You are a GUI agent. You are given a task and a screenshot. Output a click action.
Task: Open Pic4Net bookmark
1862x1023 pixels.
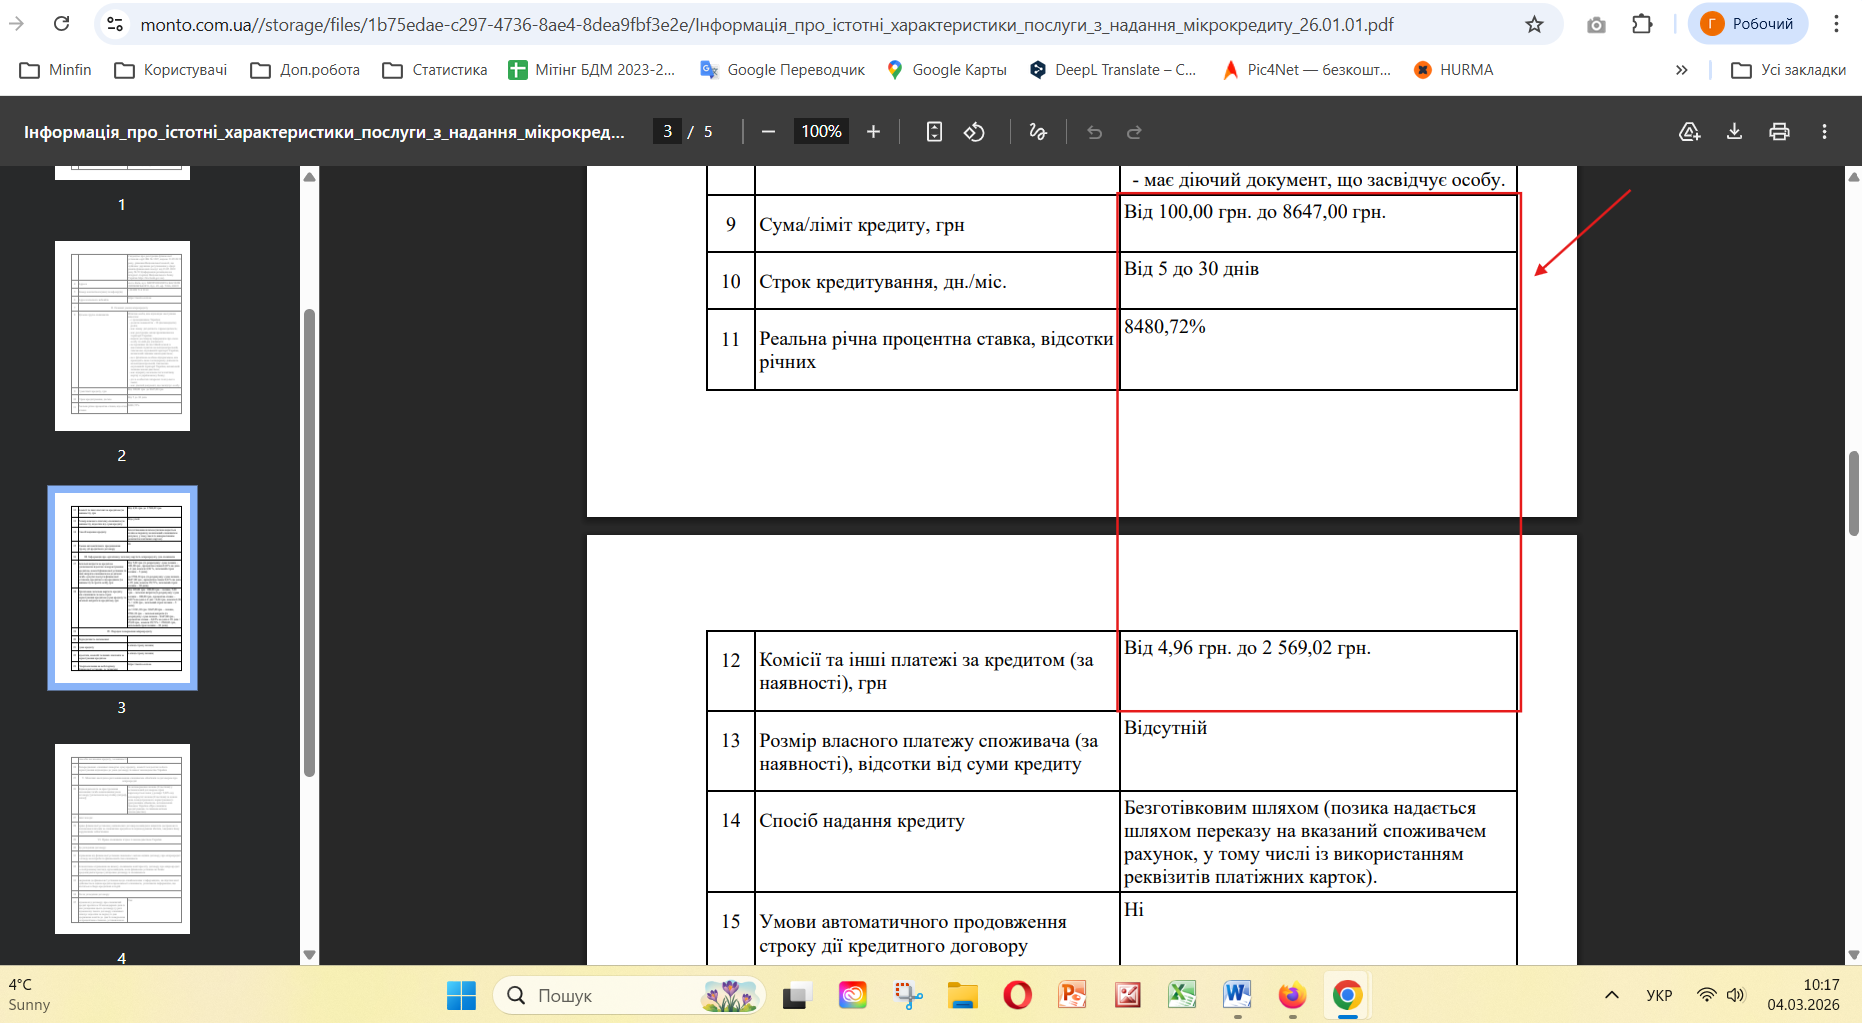(1306, 70)
